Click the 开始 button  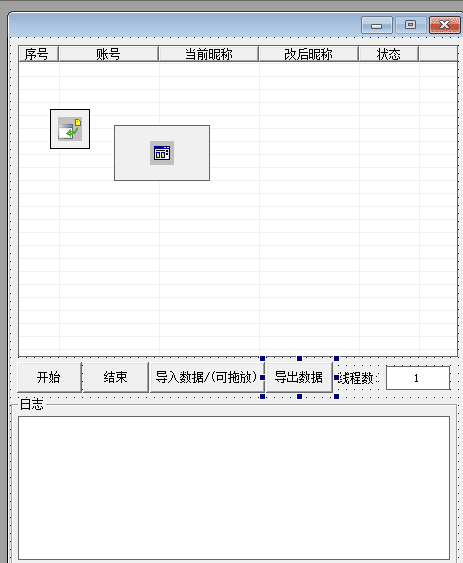click(x=50, y=377)
